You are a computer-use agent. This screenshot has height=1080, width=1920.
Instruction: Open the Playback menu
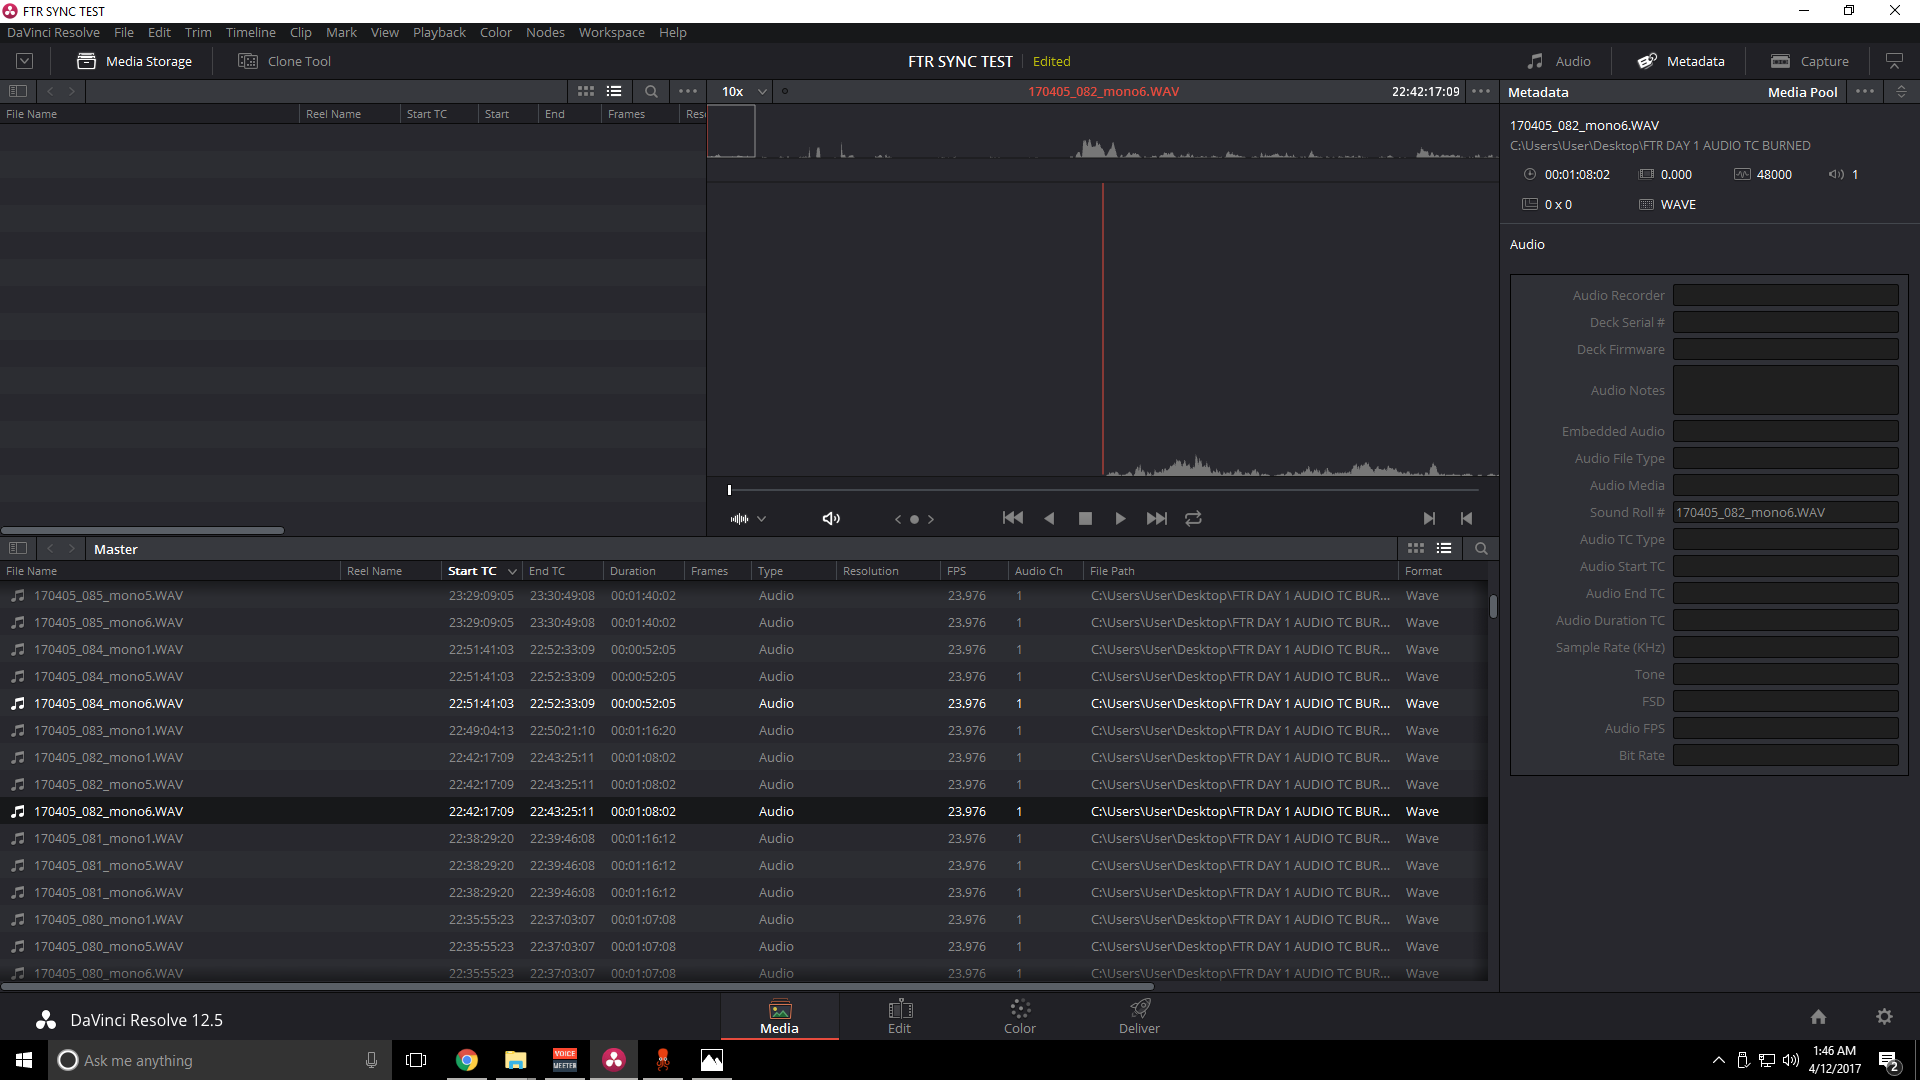click(439, 32)
